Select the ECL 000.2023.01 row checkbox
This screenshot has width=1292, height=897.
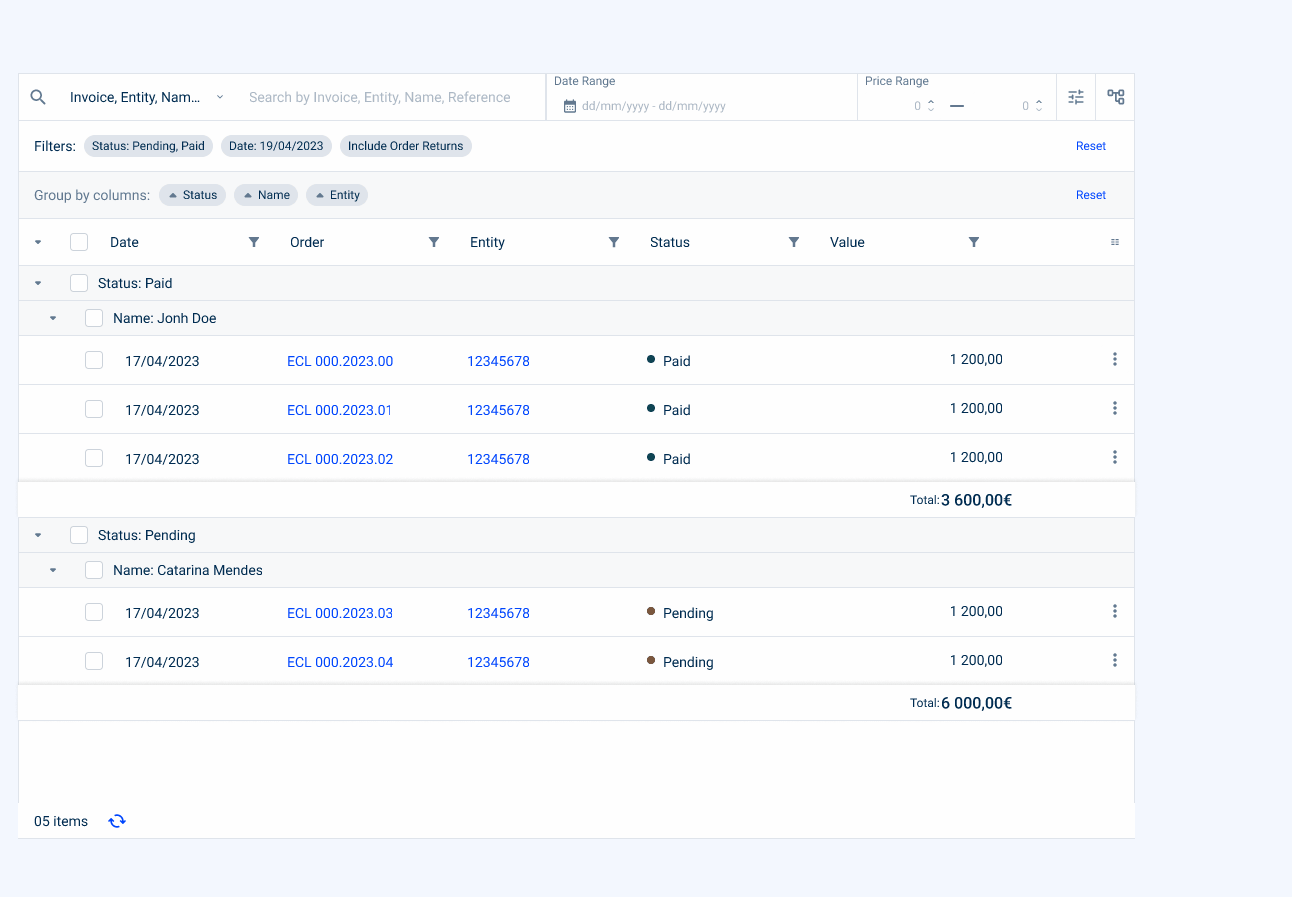pyautogui.click(x=94, y=409)
